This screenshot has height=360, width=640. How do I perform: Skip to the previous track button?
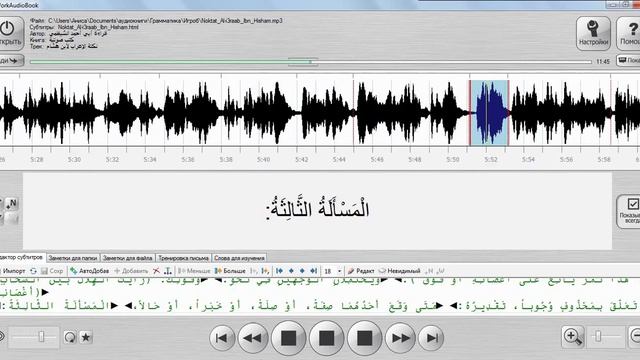point(222,338)
